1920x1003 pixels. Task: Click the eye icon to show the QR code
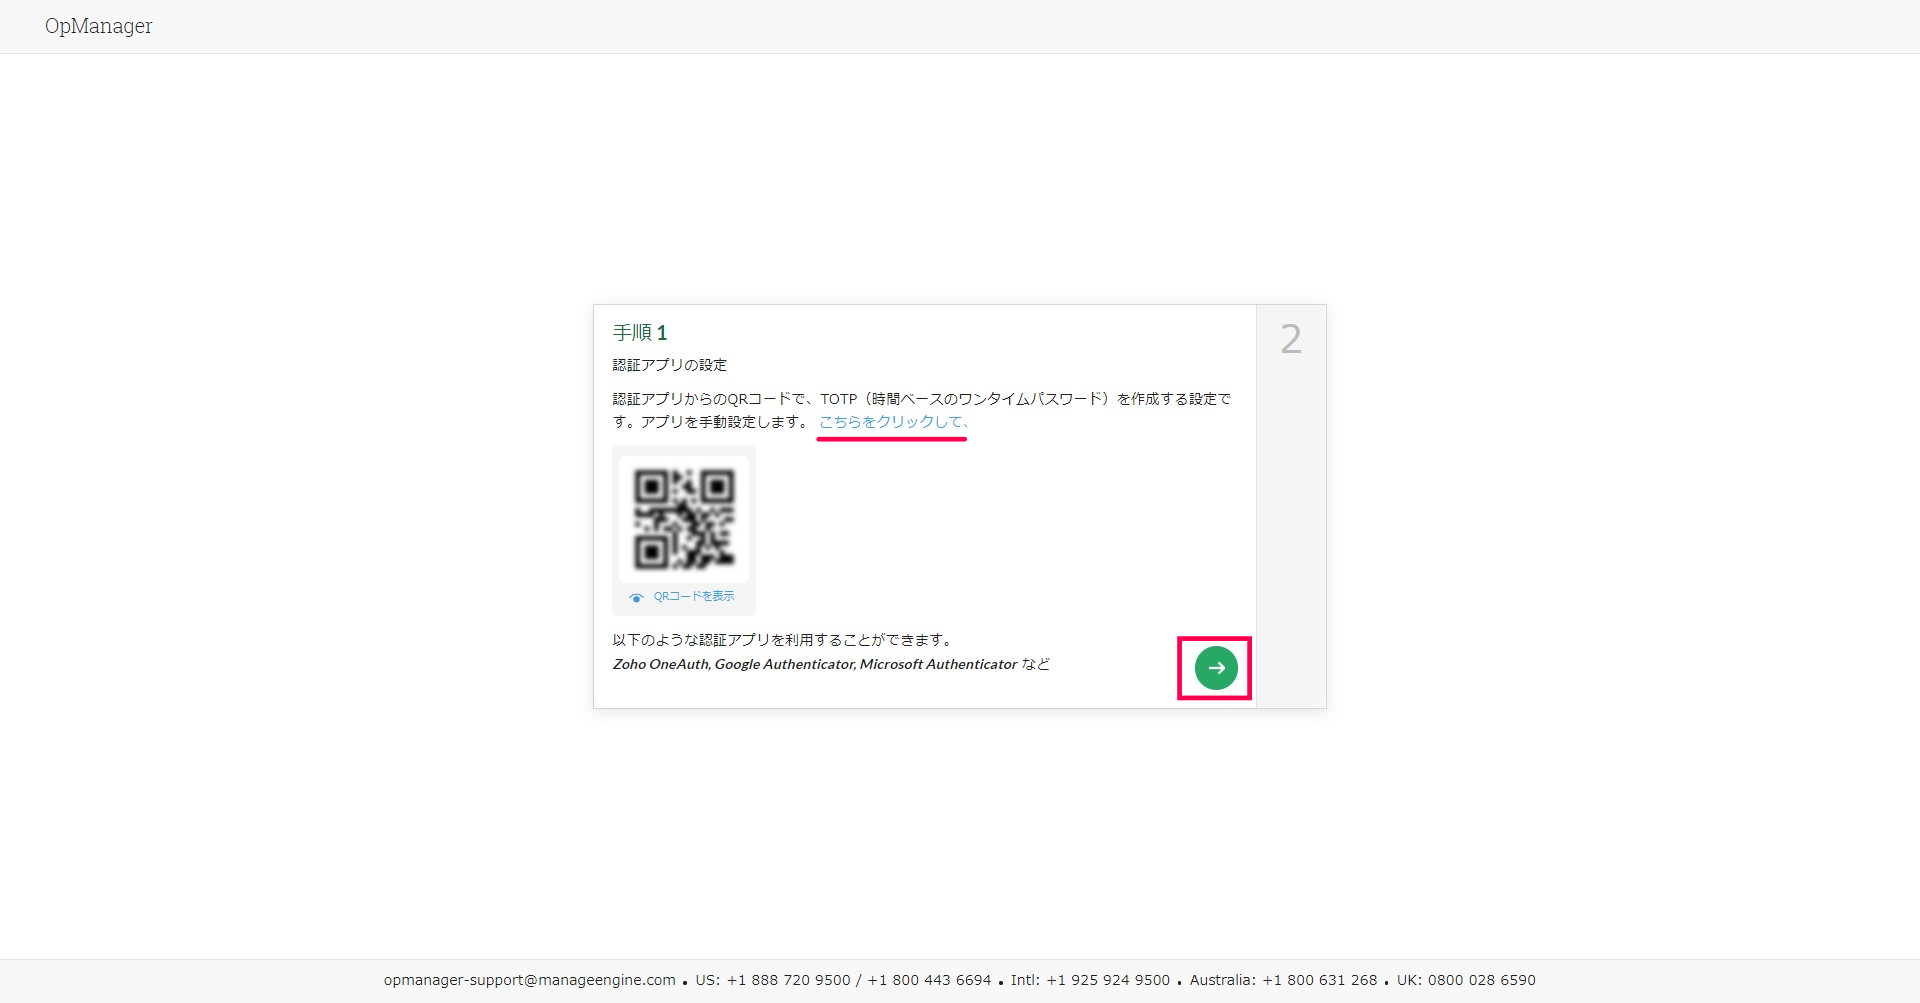coord(636,597)
